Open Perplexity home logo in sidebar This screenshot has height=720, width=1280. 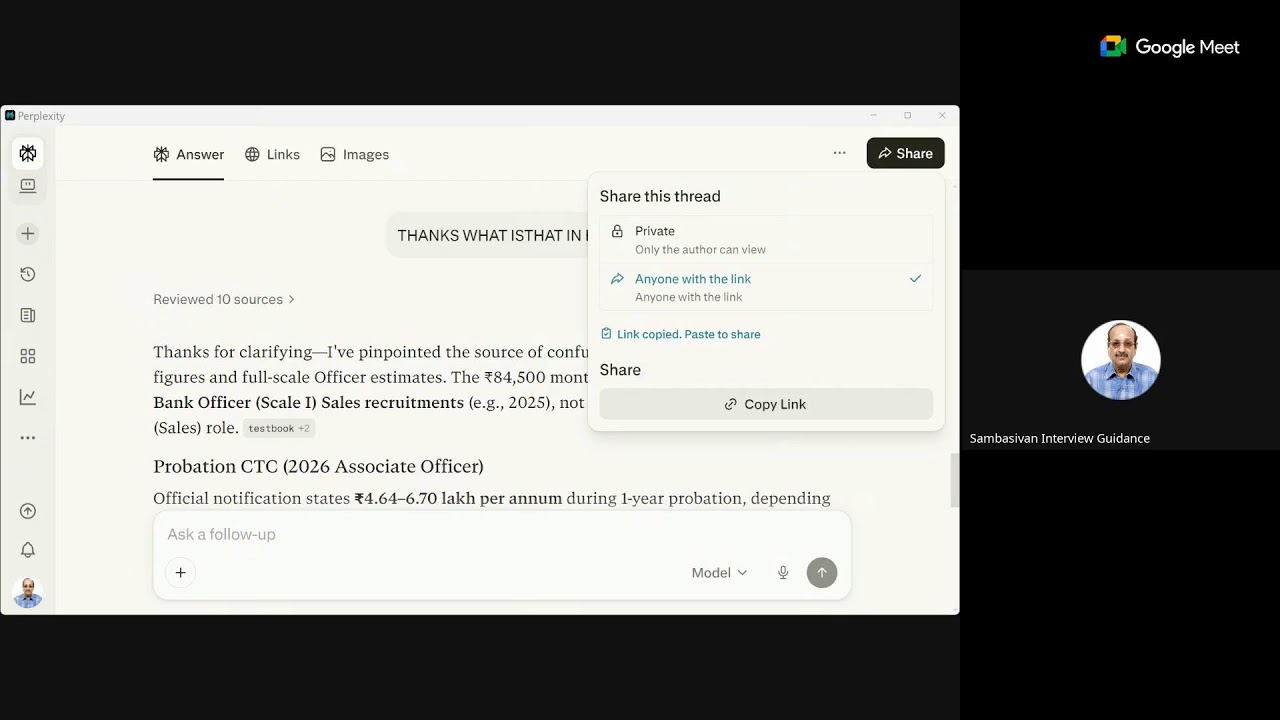click(28, 153)
